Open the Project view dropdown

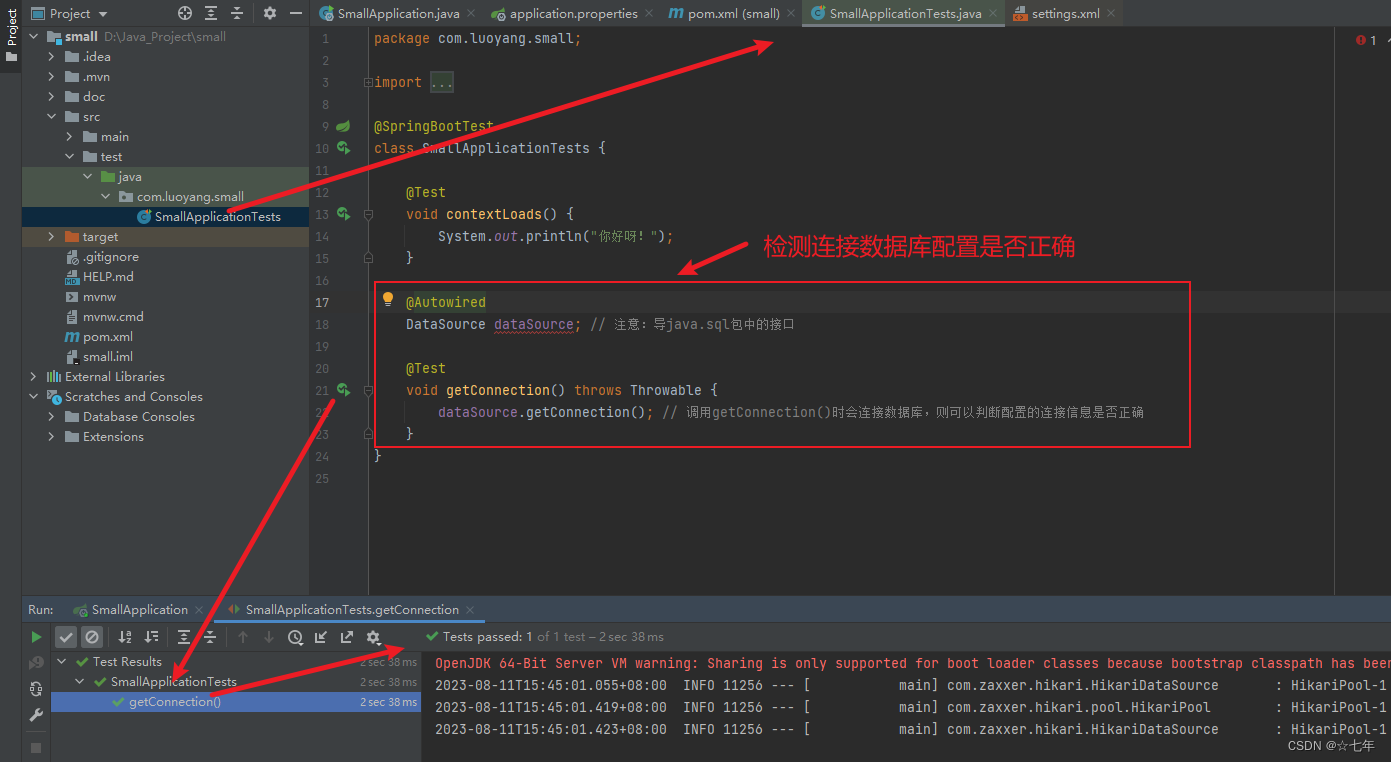(x=69, y=13)
